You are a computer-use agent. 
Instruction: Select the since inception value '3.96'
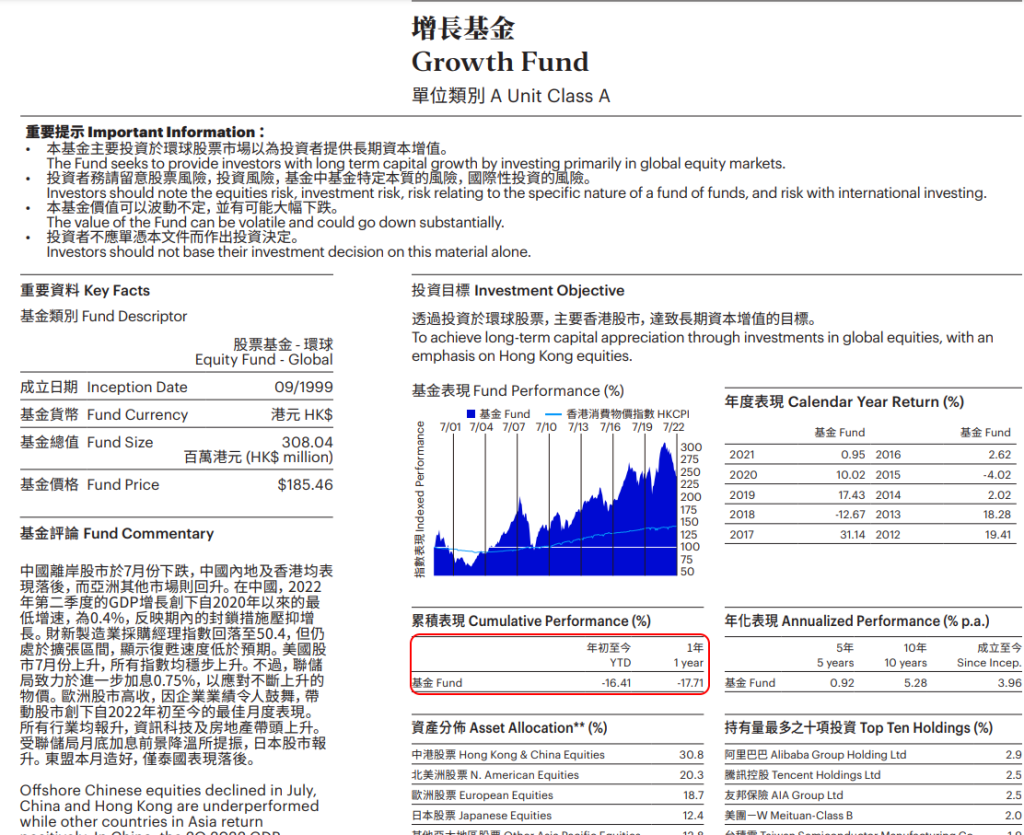tap(1010, 683)
